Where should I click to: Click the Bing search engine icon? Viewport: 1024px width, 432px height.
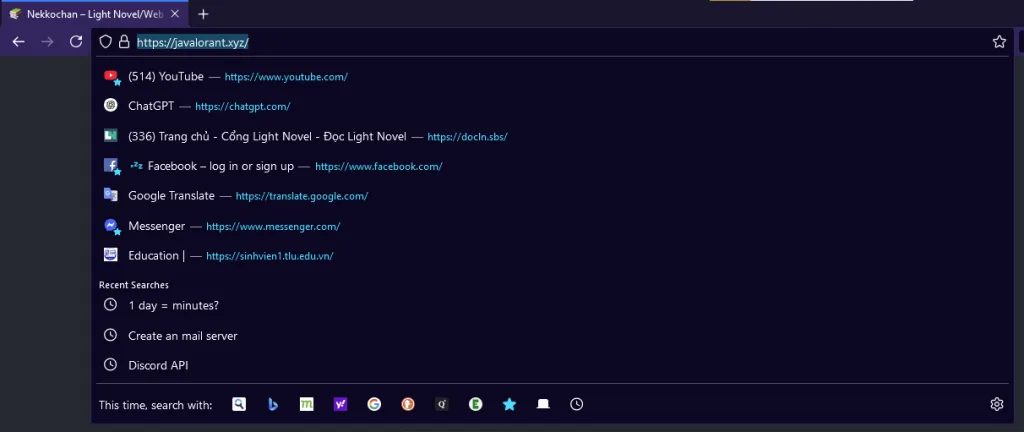click(272, 404)
